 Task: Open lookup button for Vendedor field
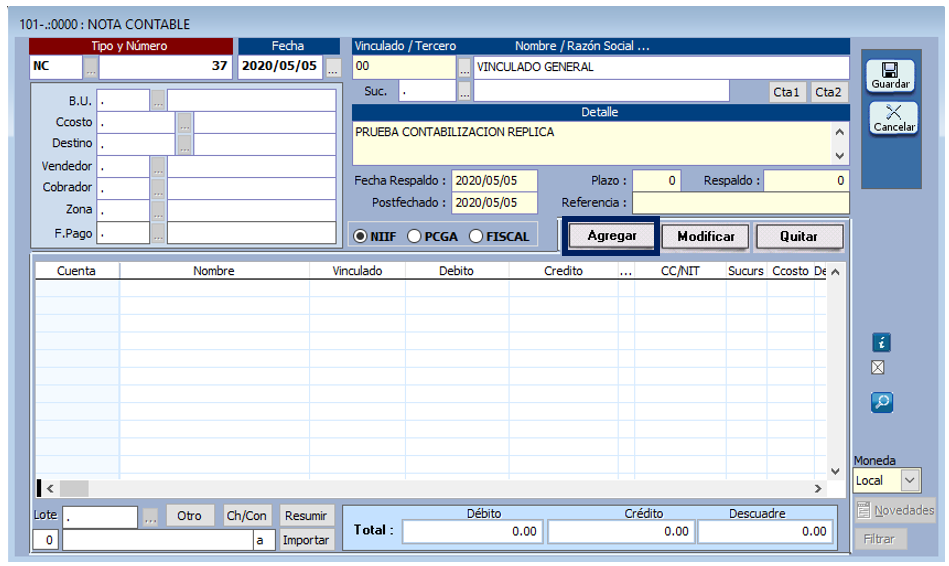157,166
